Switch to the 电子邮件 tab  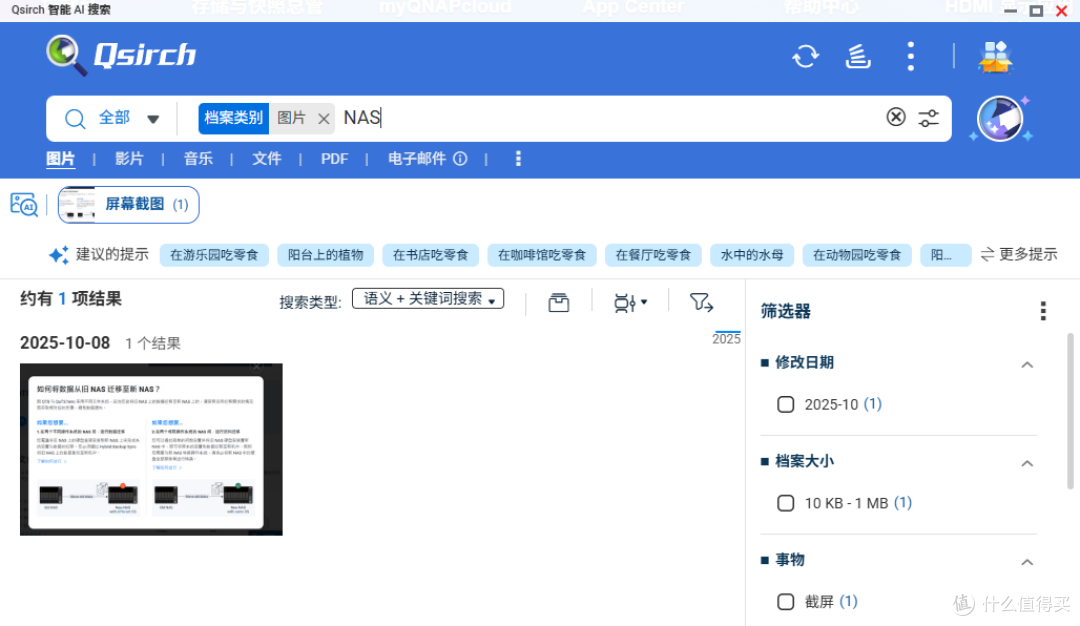click(x=417, y=159)
